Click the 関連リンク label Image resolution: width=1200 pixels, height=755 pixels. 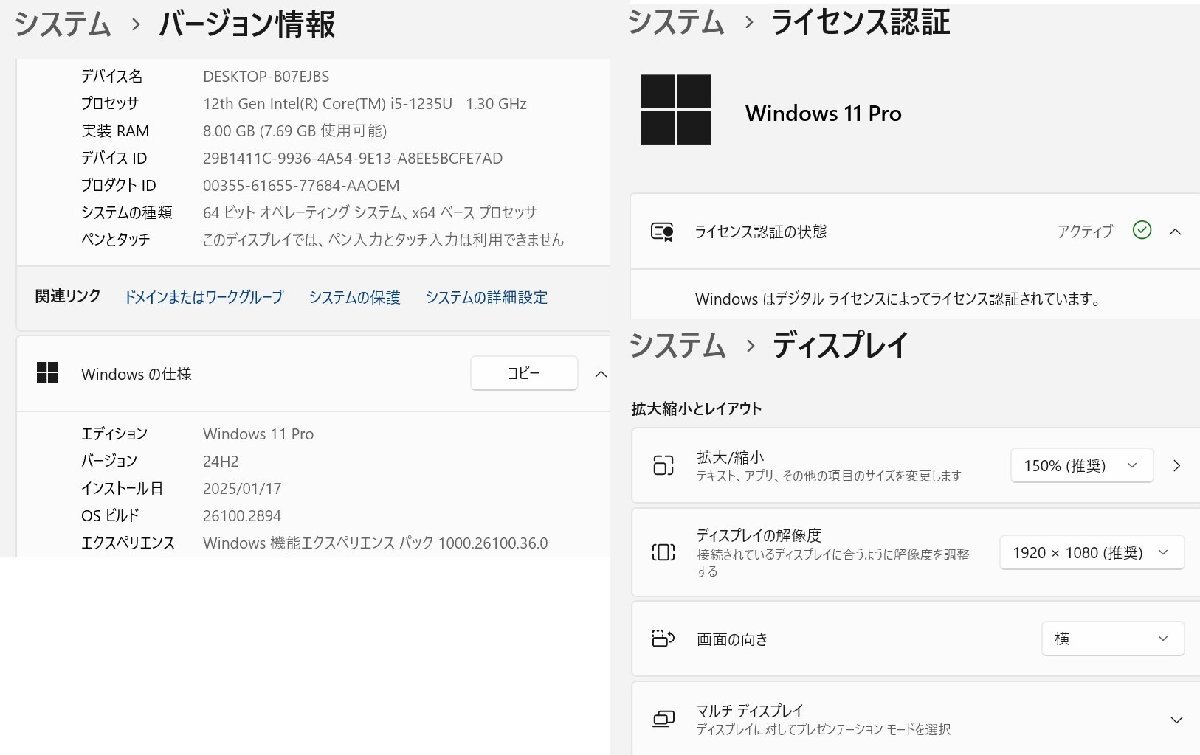click(68, 297)
